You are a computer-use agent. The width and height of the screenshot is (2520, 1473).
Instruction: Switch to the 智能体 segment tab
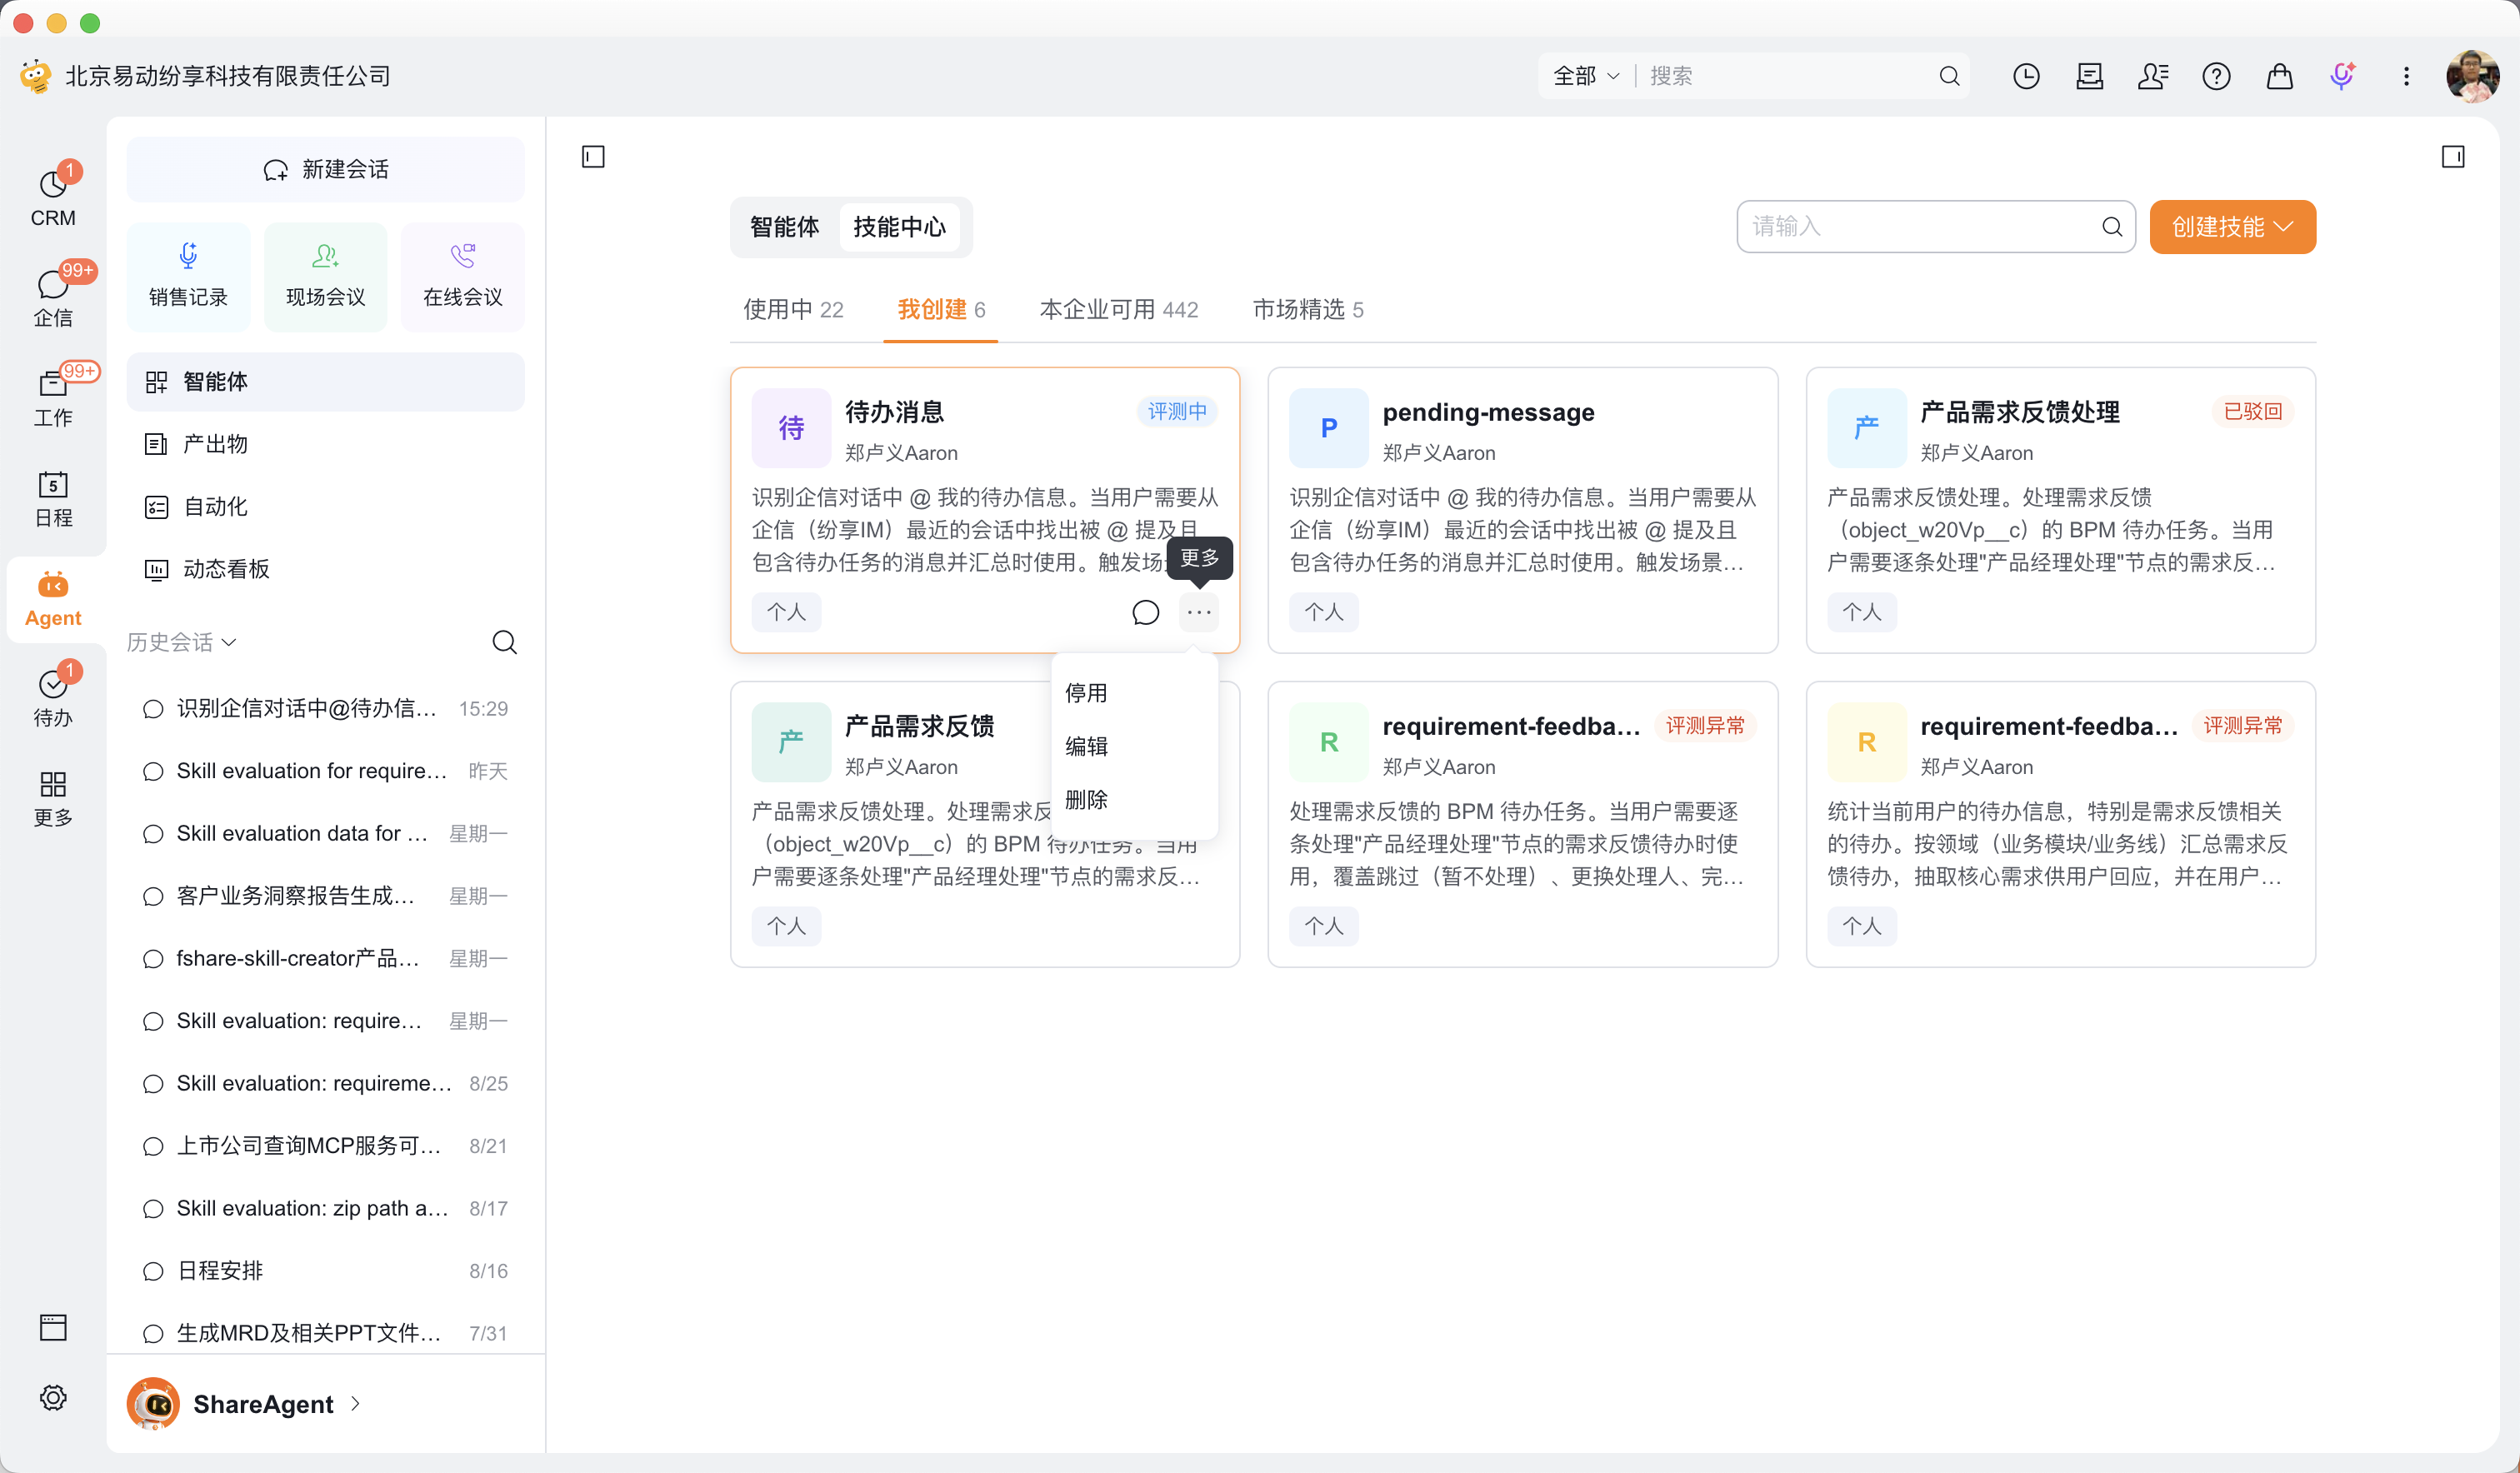click(784, 227)
